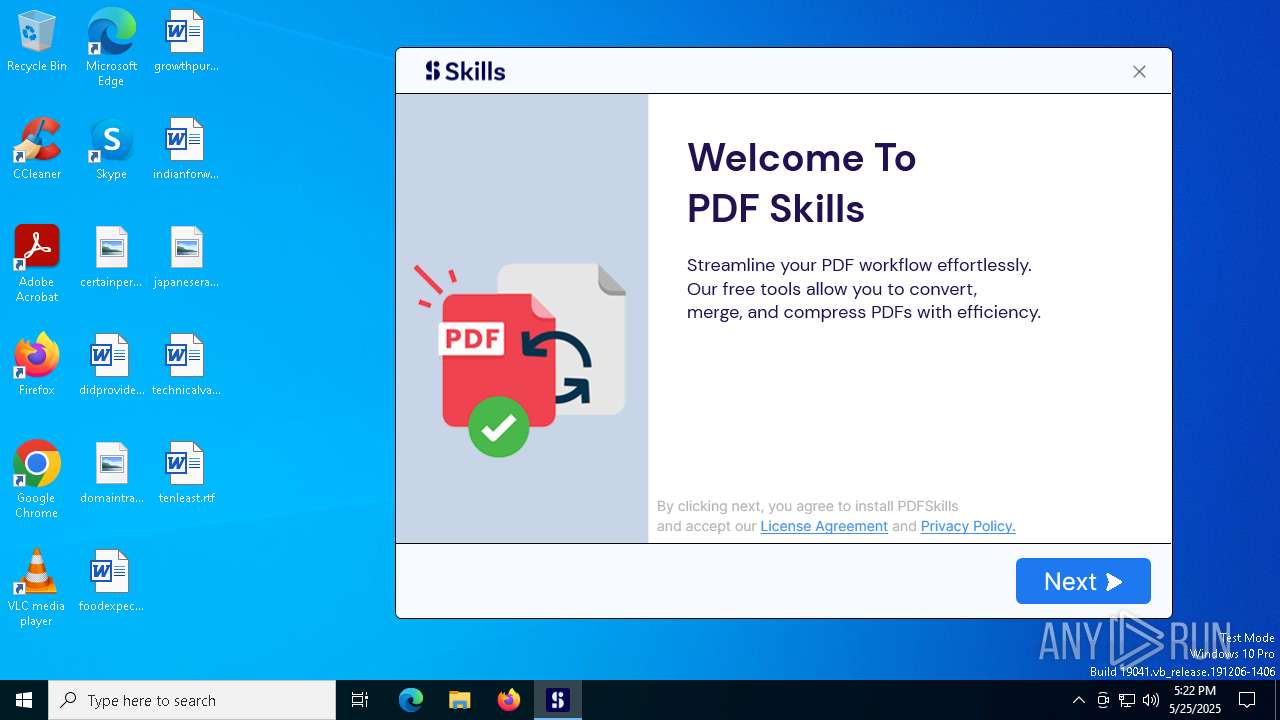Click the Skills logo in installer header
The height and width of the screenshot is (720, 1280).
465,71
